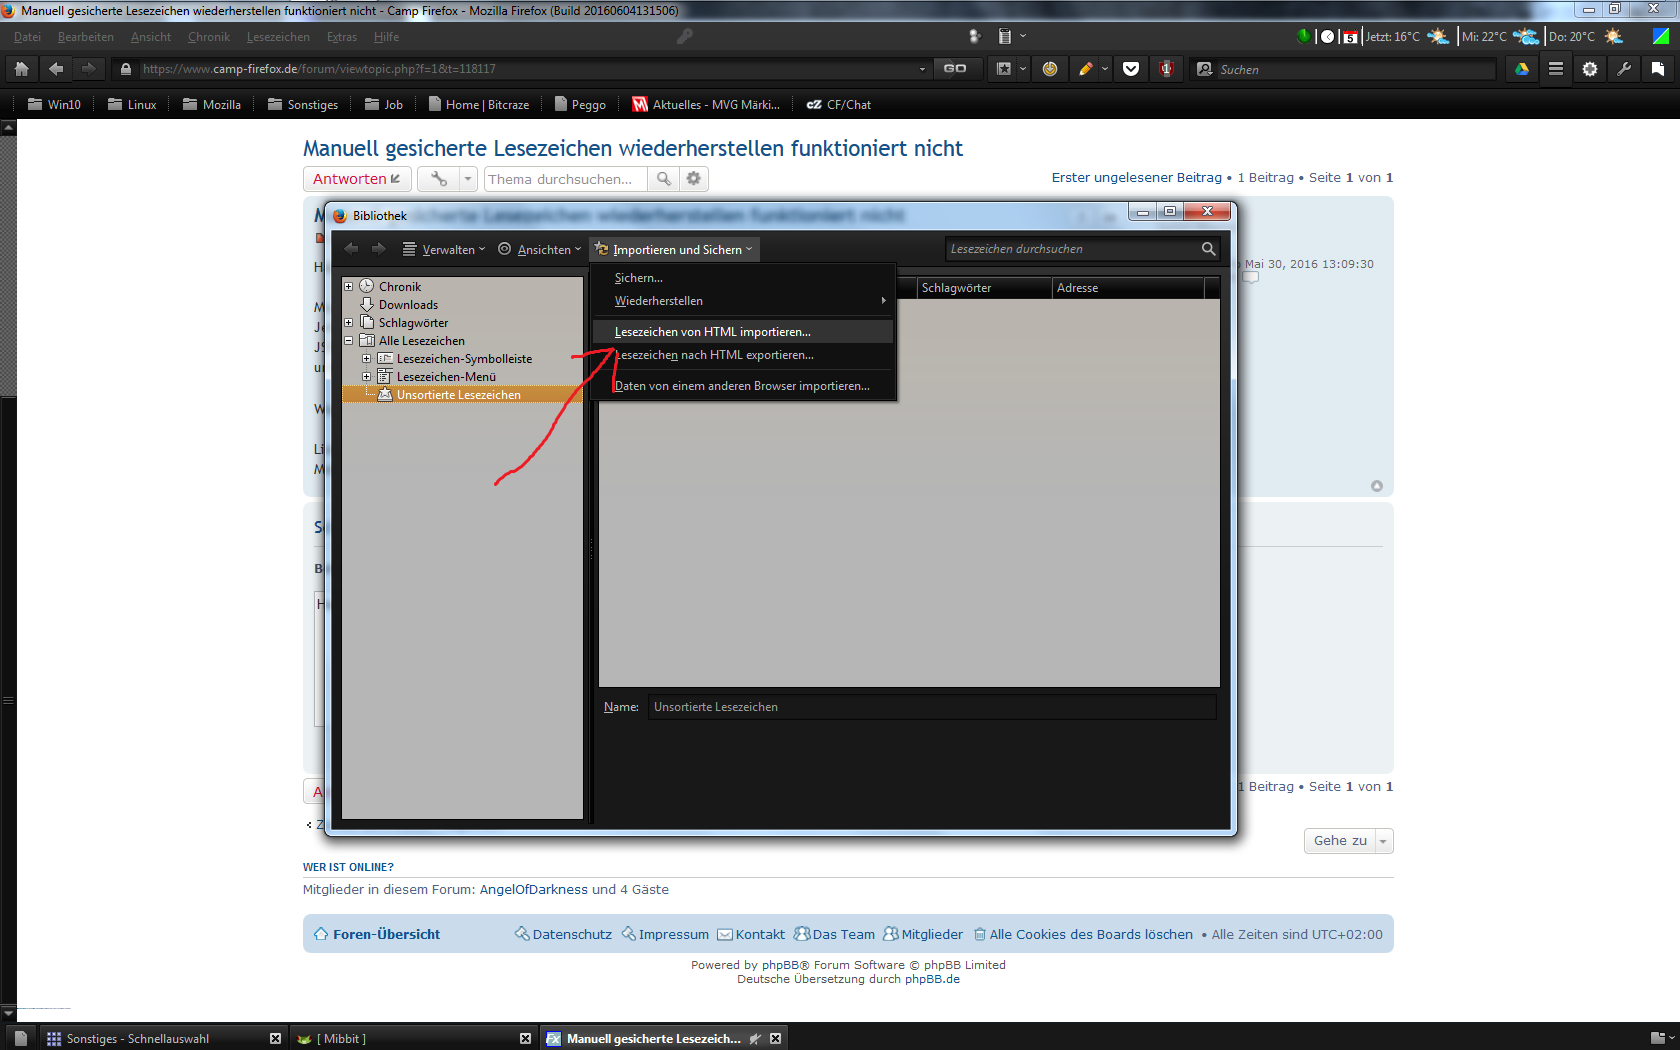Open the Google Drive toolbar icon

pyautogui.click(x=1521, y=69)
